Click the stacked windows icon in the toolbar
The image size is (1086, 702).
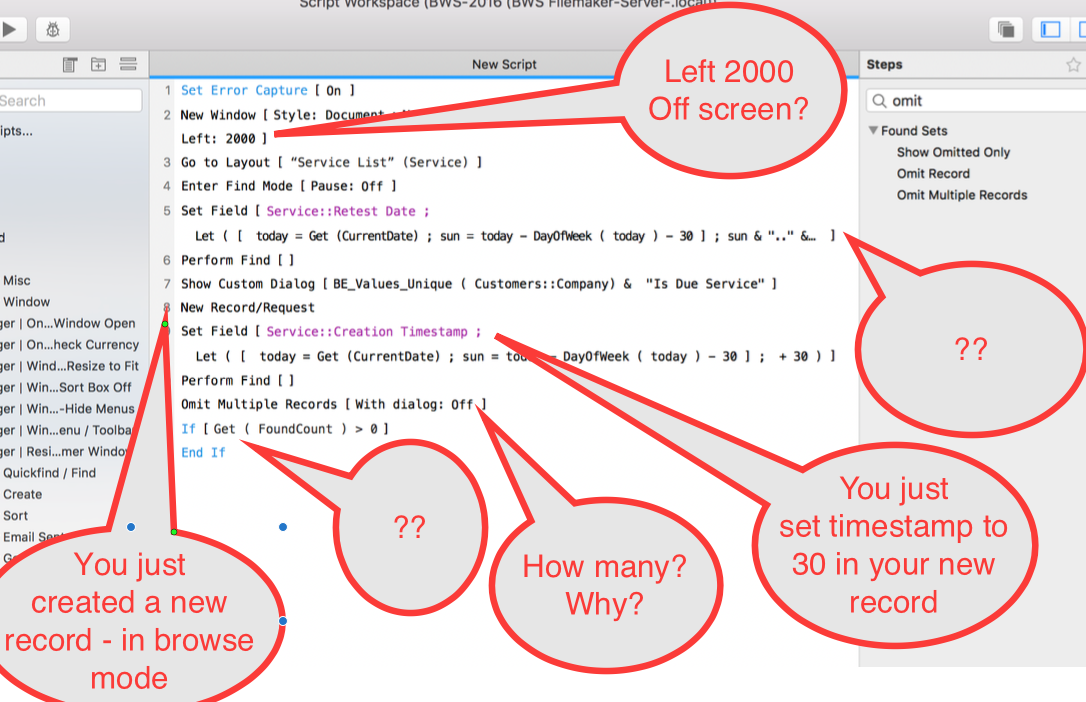tap(1006, 29)
